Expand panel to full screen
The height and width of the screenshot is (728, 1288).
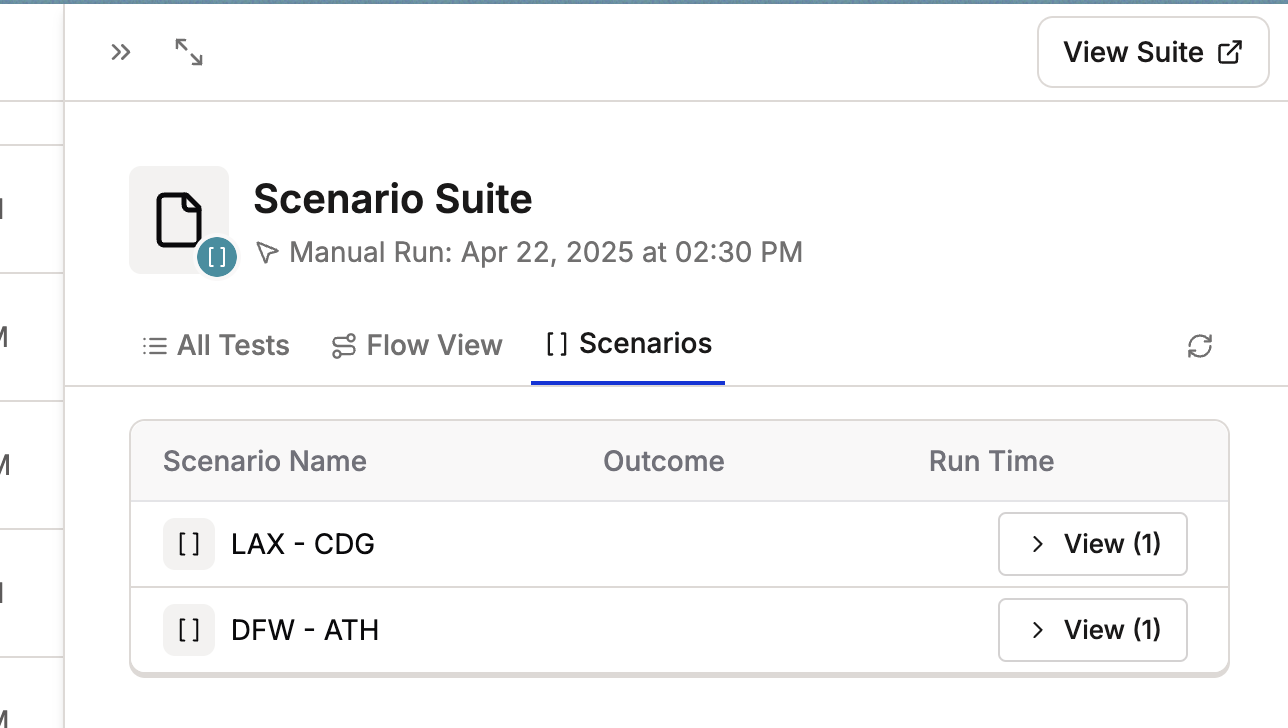[x=189, y=52]
